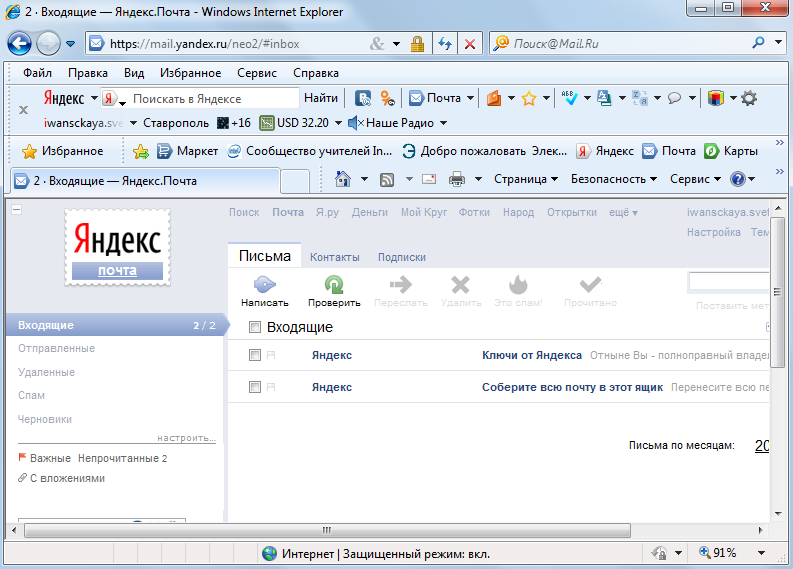This screenshot has height=569, width=793.
Task: Open the recent pages dropdown arrow near Forward
Action: click(x=71, y=44)
